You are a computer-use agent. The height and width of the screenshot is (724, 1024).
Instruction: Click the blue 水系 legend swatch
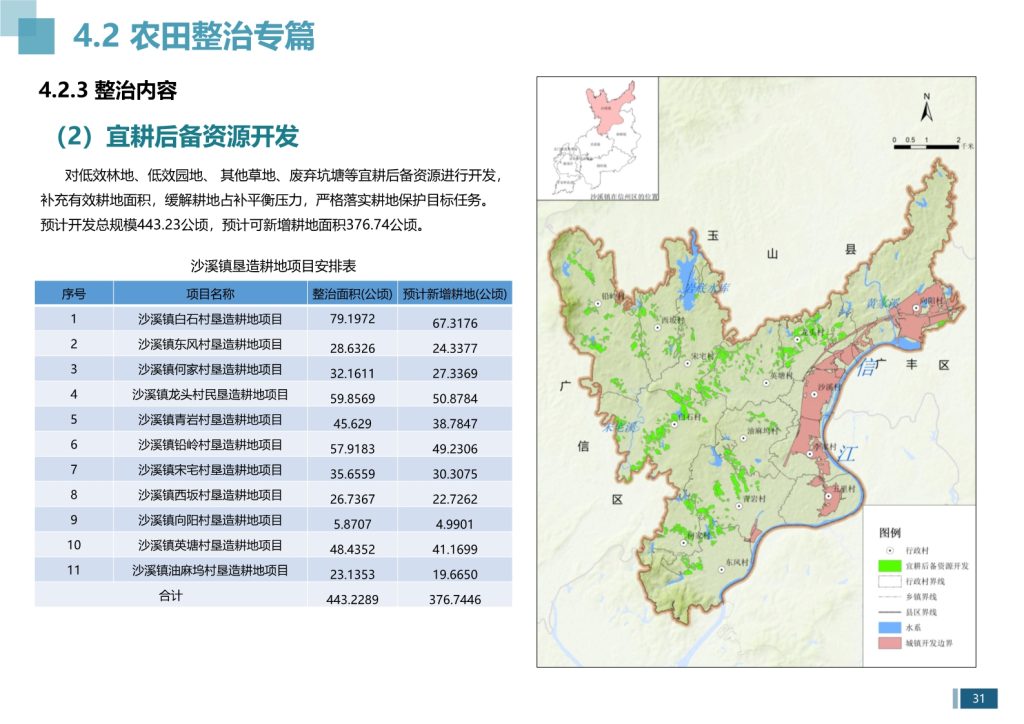click(x=885, y=628)
